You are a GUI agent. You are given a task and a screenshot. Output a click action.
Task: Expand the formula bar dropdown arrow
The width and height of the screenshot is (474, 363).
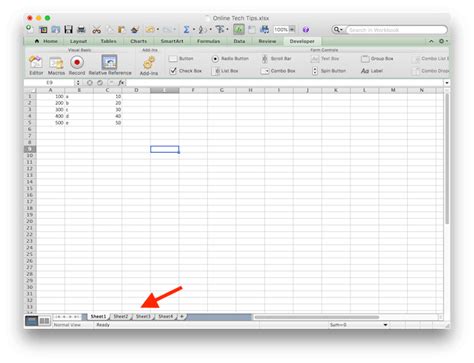(x=447, y=83)
